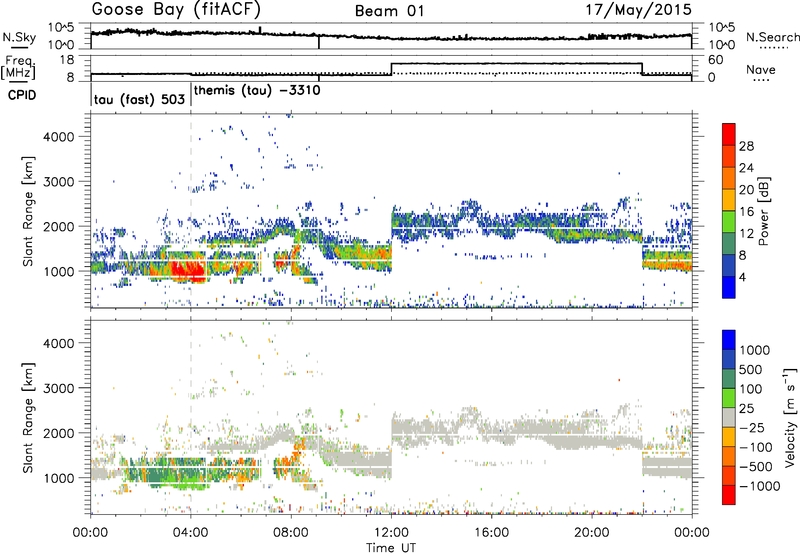Click the 'Velocity [m s-1]' colorbar title
The image size is (800, 554).
790,417
